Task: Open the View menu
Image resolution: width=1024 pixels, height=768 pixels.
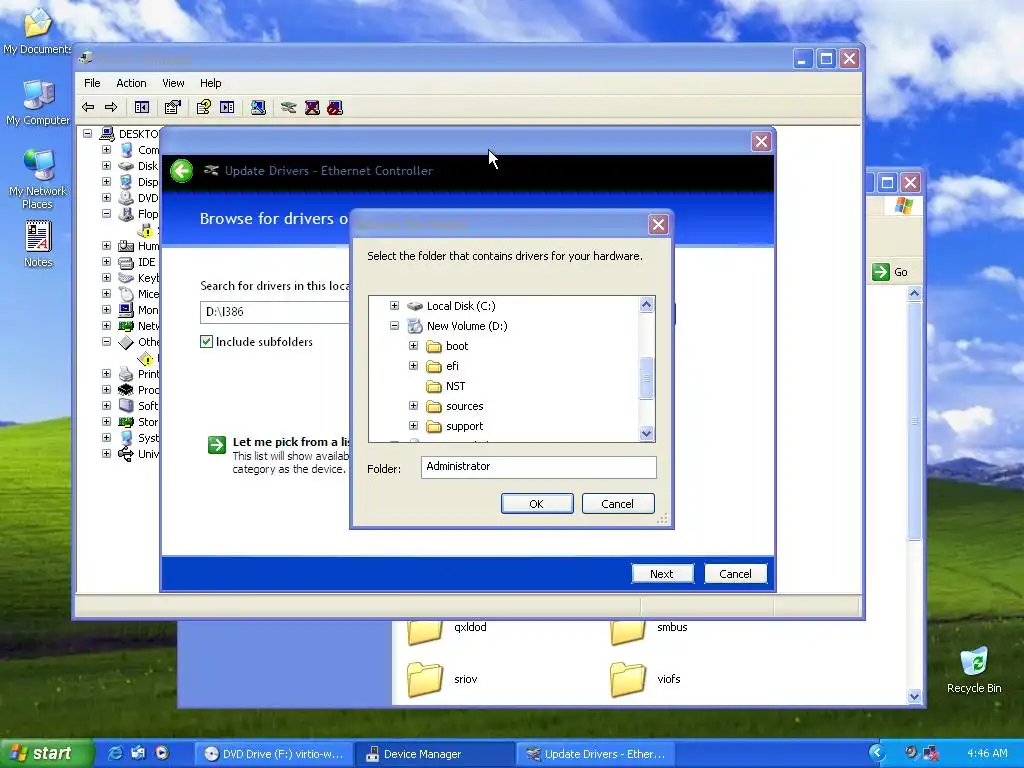Action: pyautogui.click(x=173, y=83)
